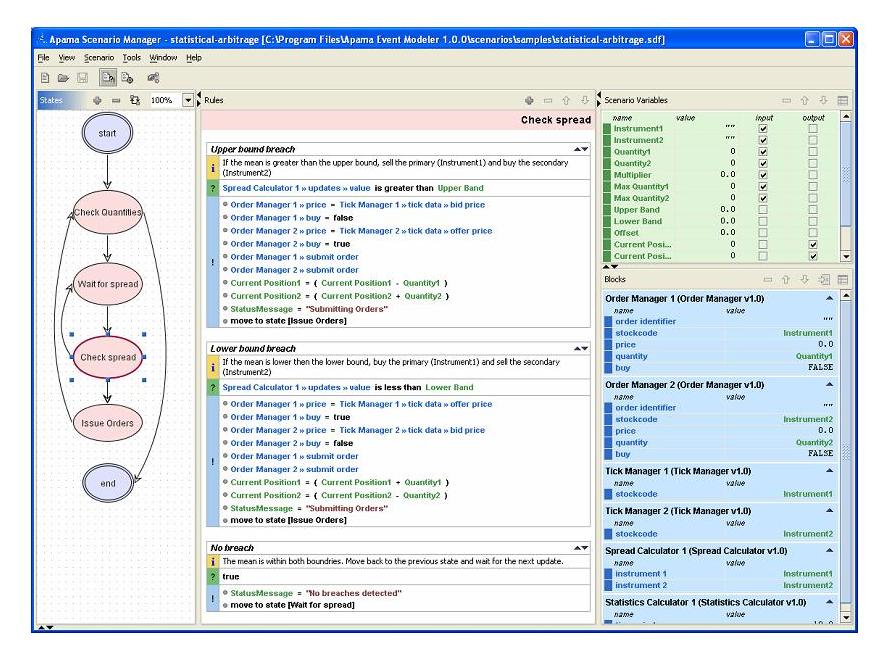Click move rule up arrow in Rules header
This screenshot has width=893, height=668.
567,100
